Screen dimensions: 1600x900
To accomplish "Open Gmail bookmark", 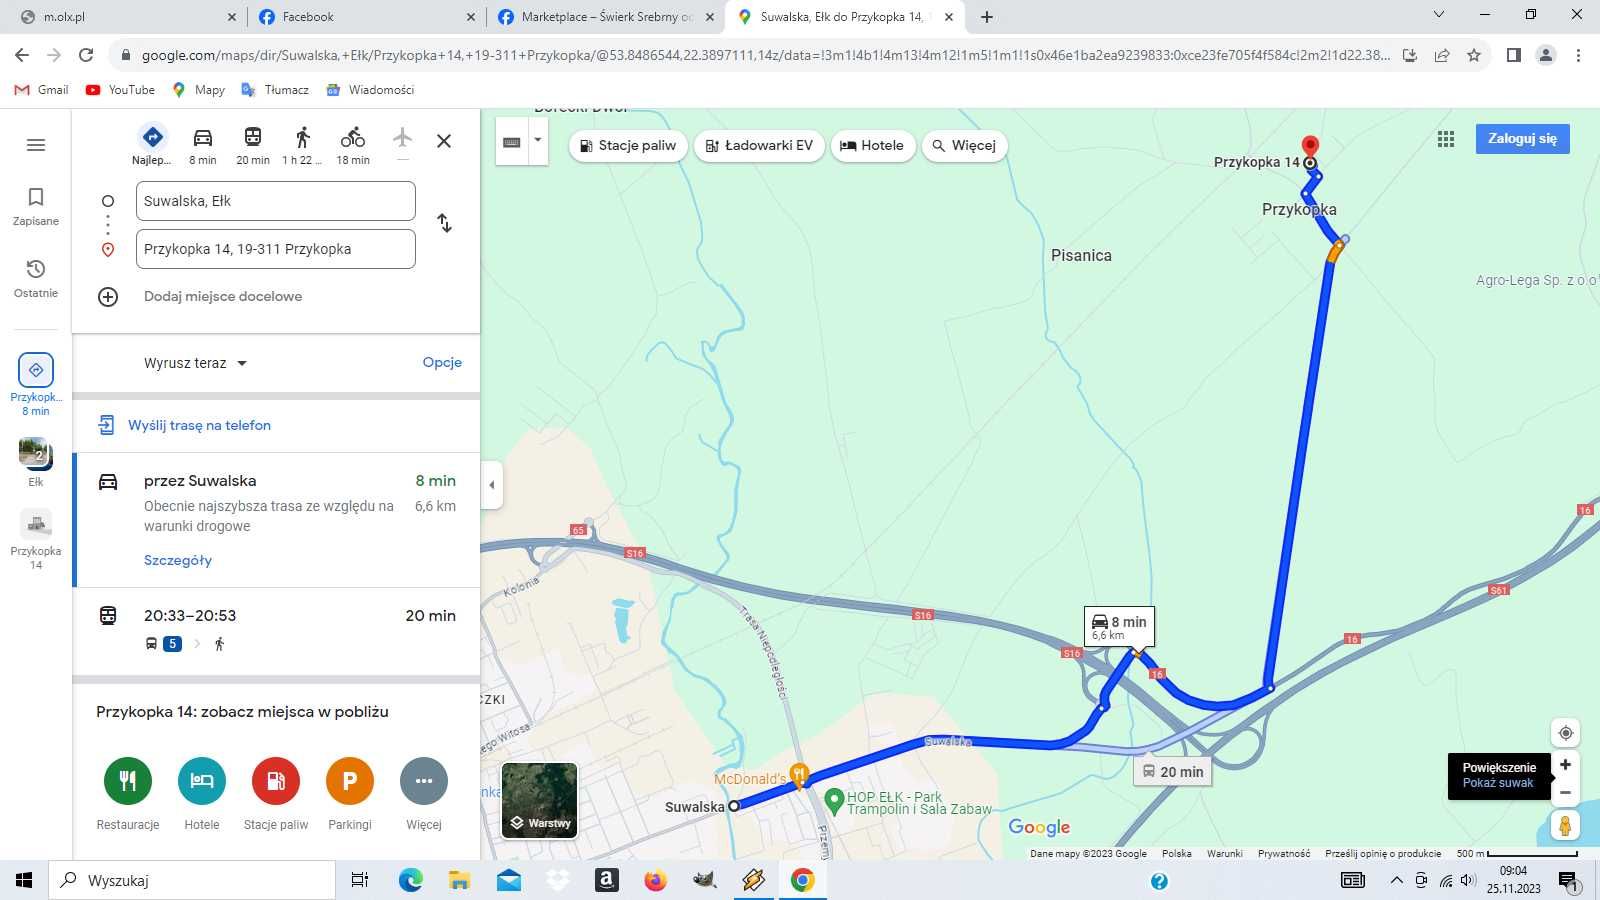I will click(x=42, y=90).
